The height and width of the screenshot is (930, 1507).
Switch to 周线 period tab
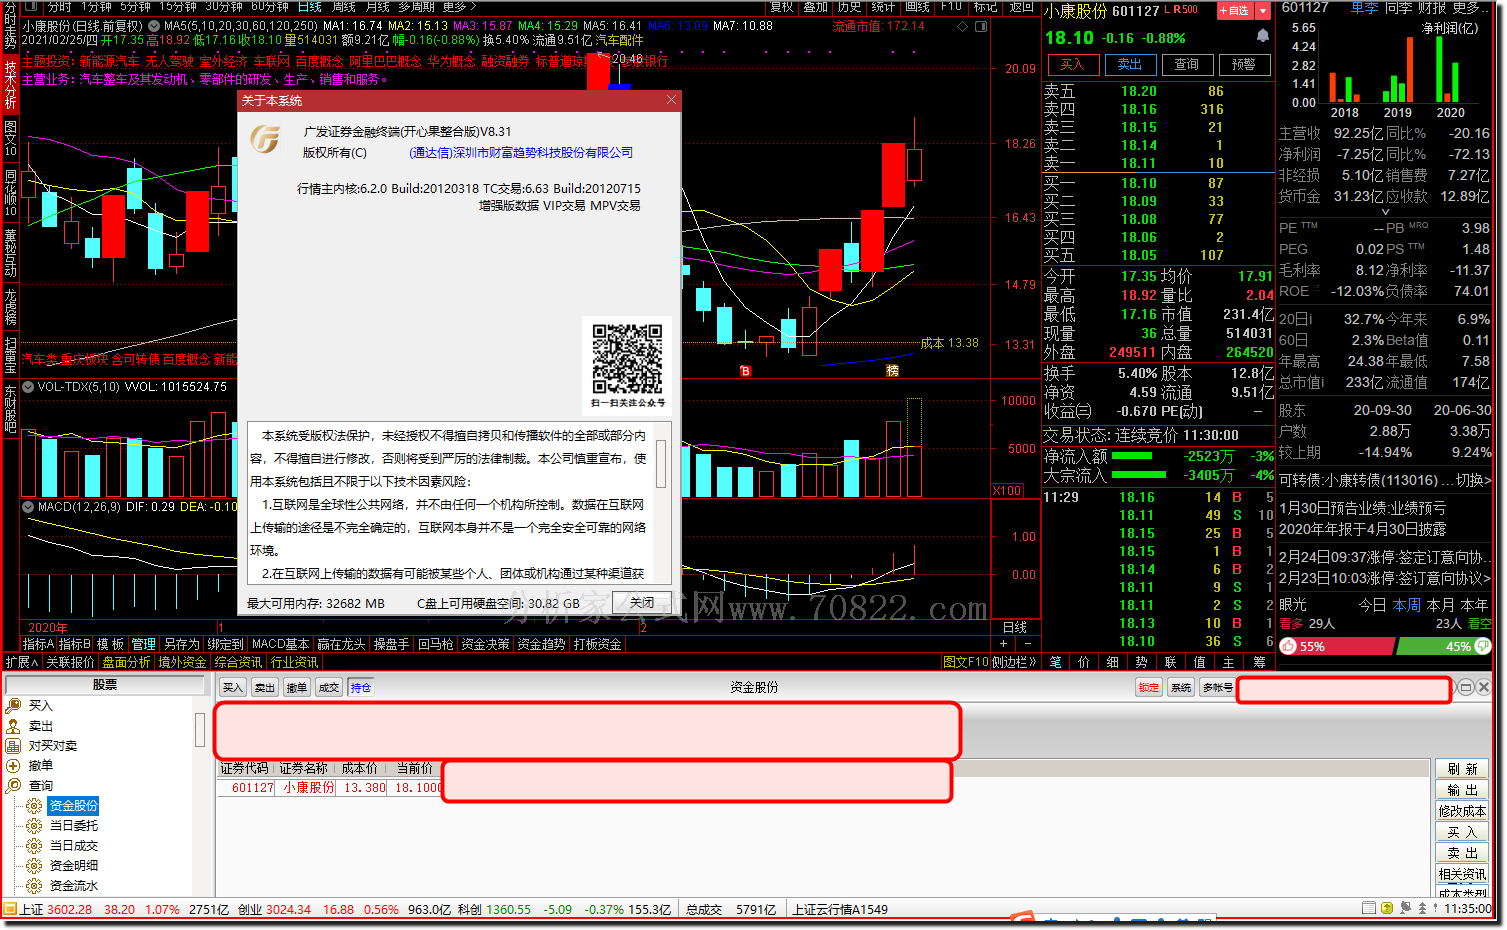pyautogui.click(x=344, y=7)
